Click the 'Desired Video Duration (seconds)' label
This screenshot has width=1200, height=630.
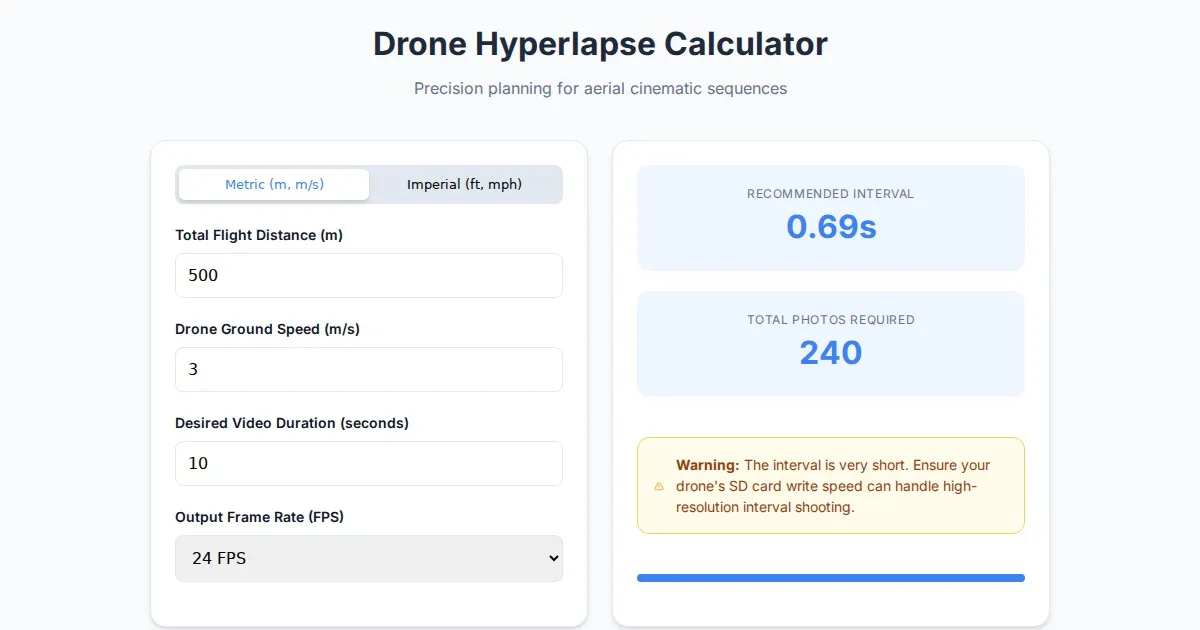tap(291, 423)
